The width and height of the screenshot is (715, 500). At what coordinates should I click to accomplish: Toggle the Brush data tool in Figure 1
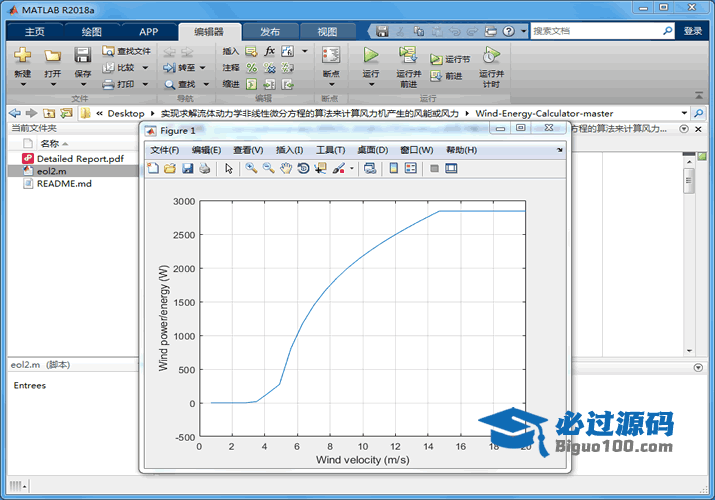coord(339,169)
